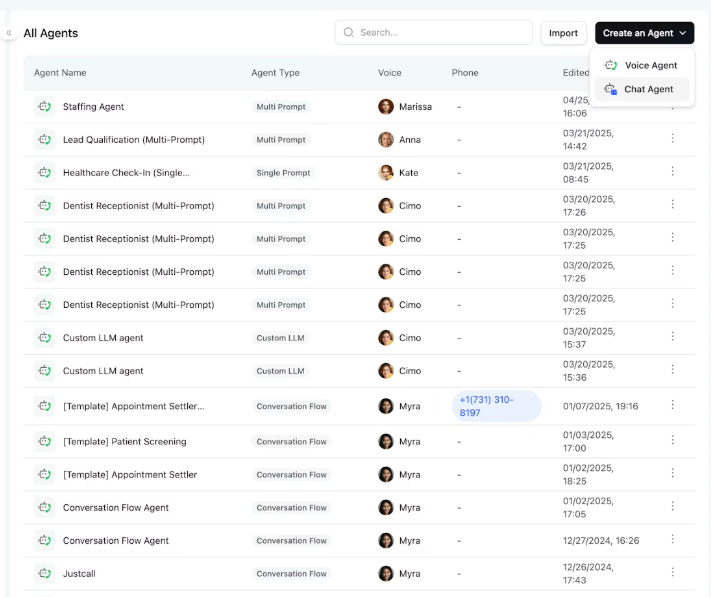Select Voice Agent from the dropdown menu
The width and height of the screenshot is (711, 597).
[642, 65]
